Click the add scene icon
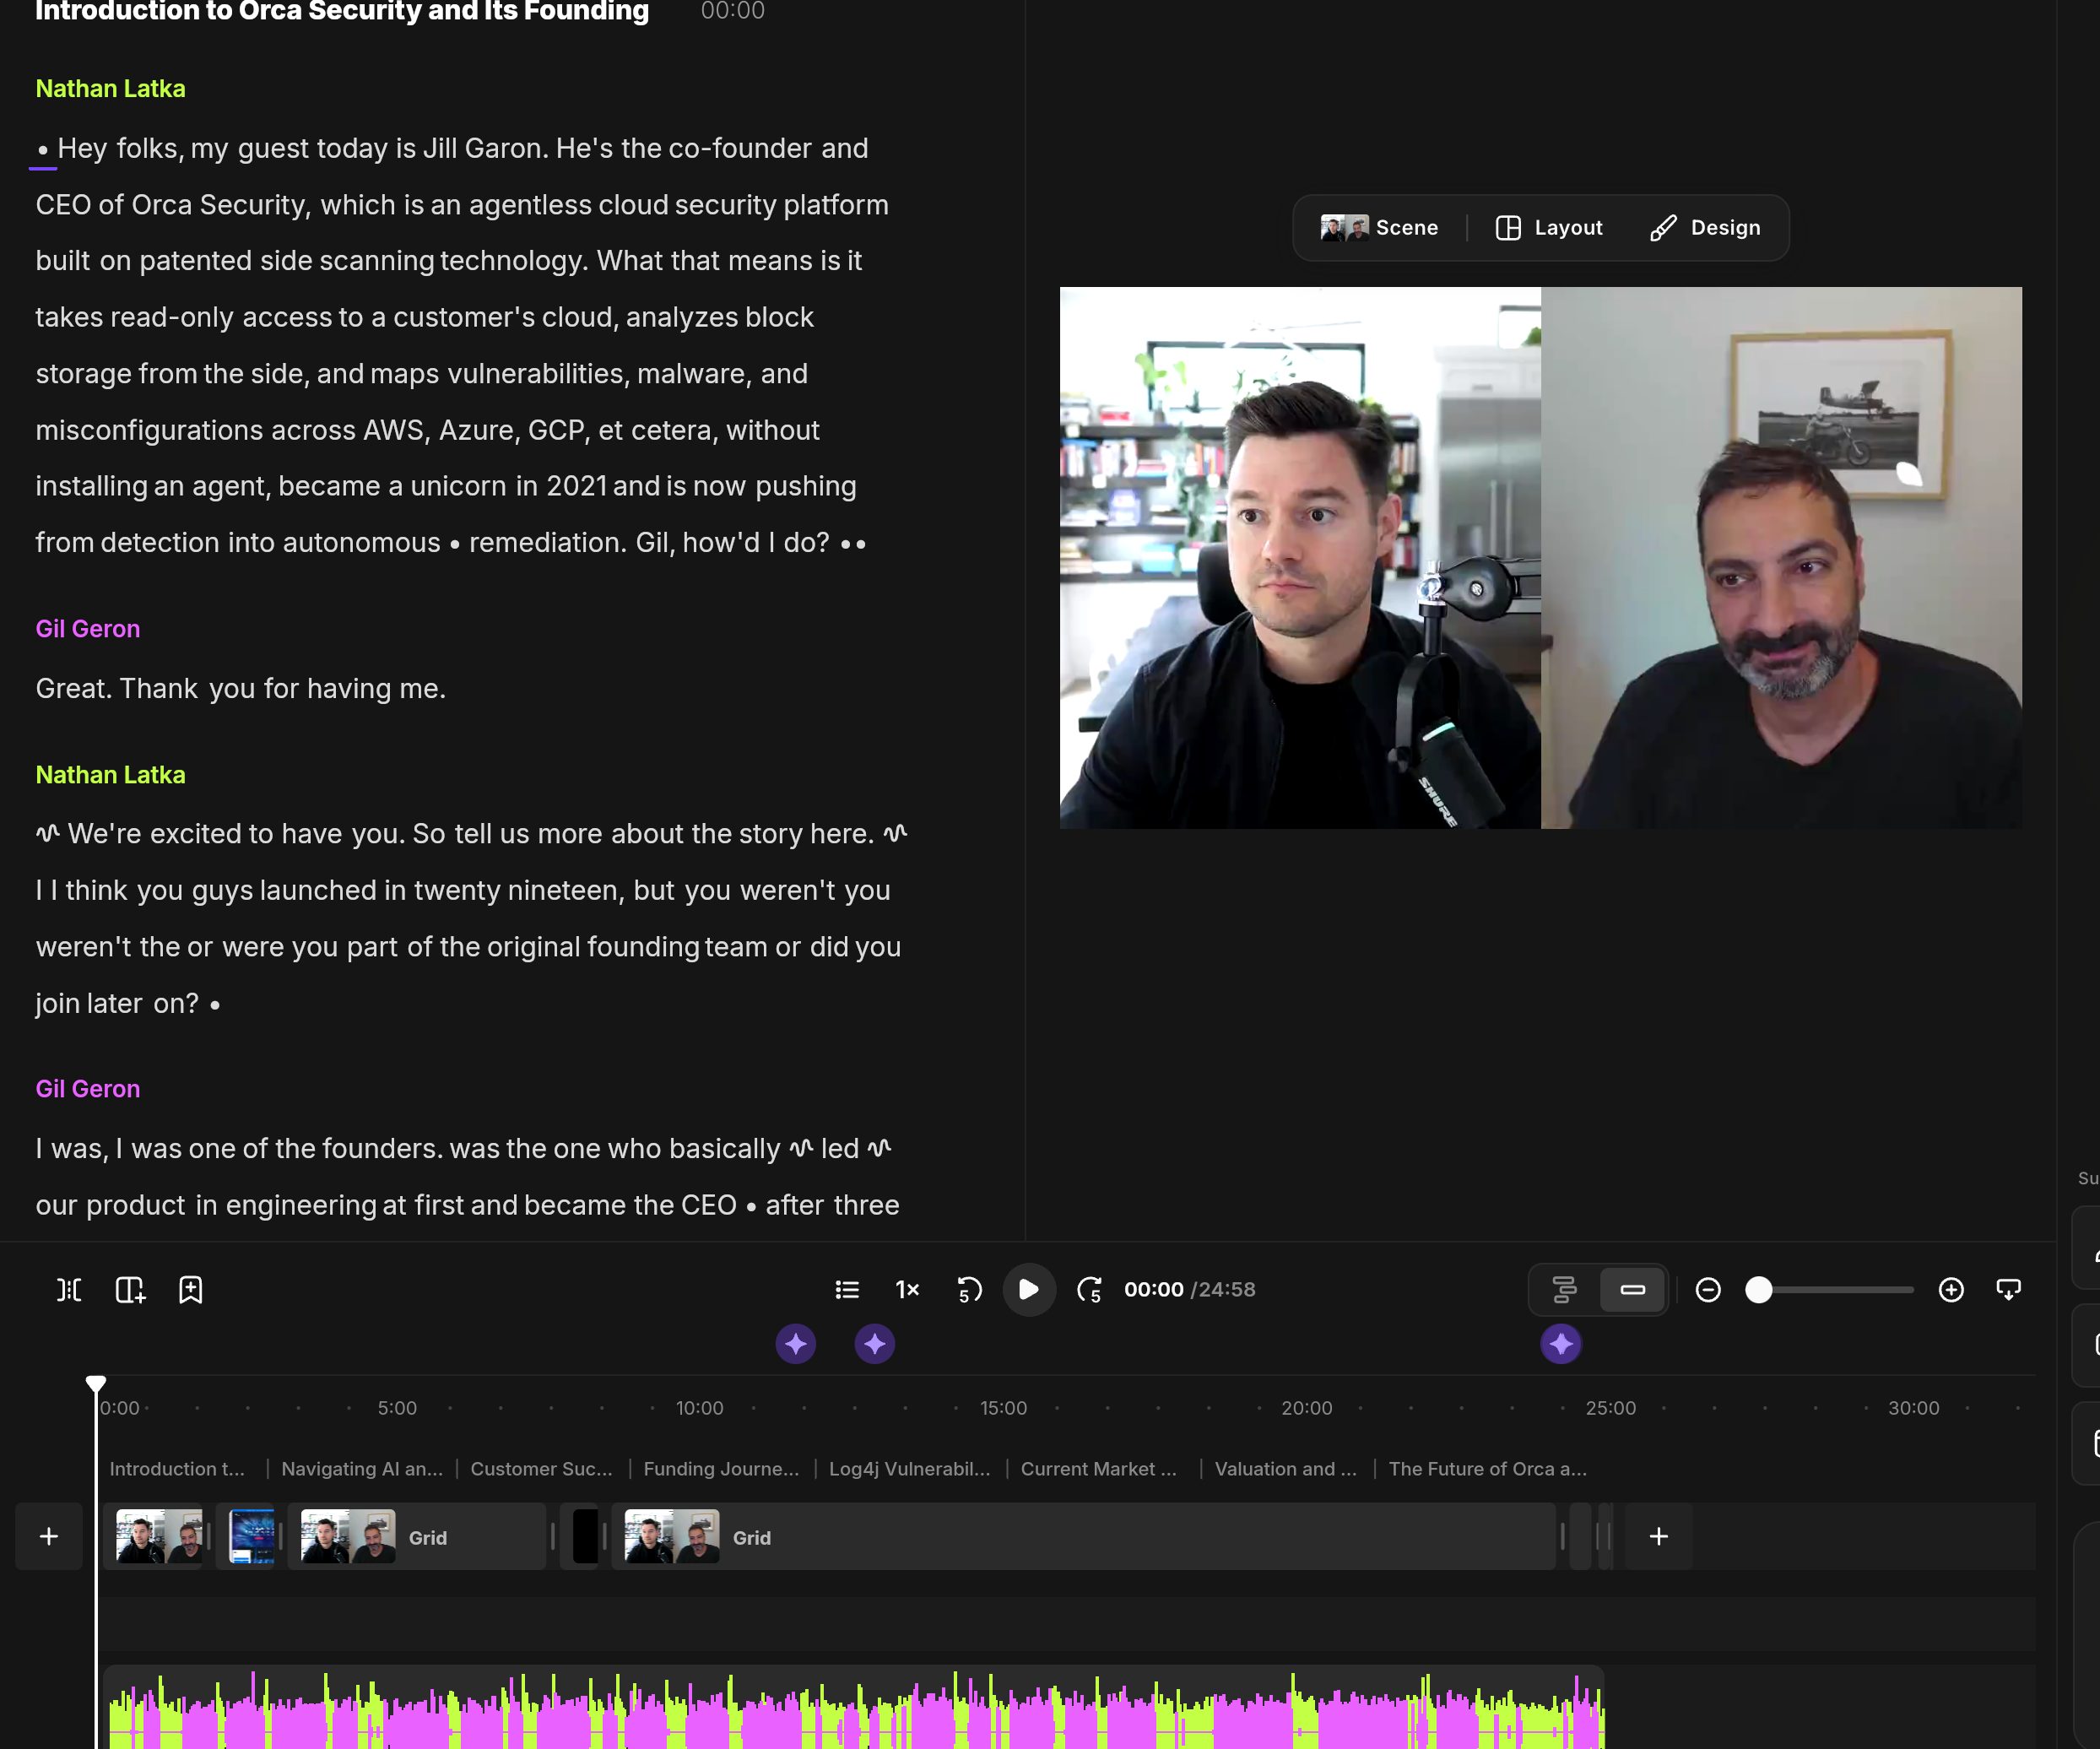This screenshot has width=2100, height=1749. coord(130,1290)
